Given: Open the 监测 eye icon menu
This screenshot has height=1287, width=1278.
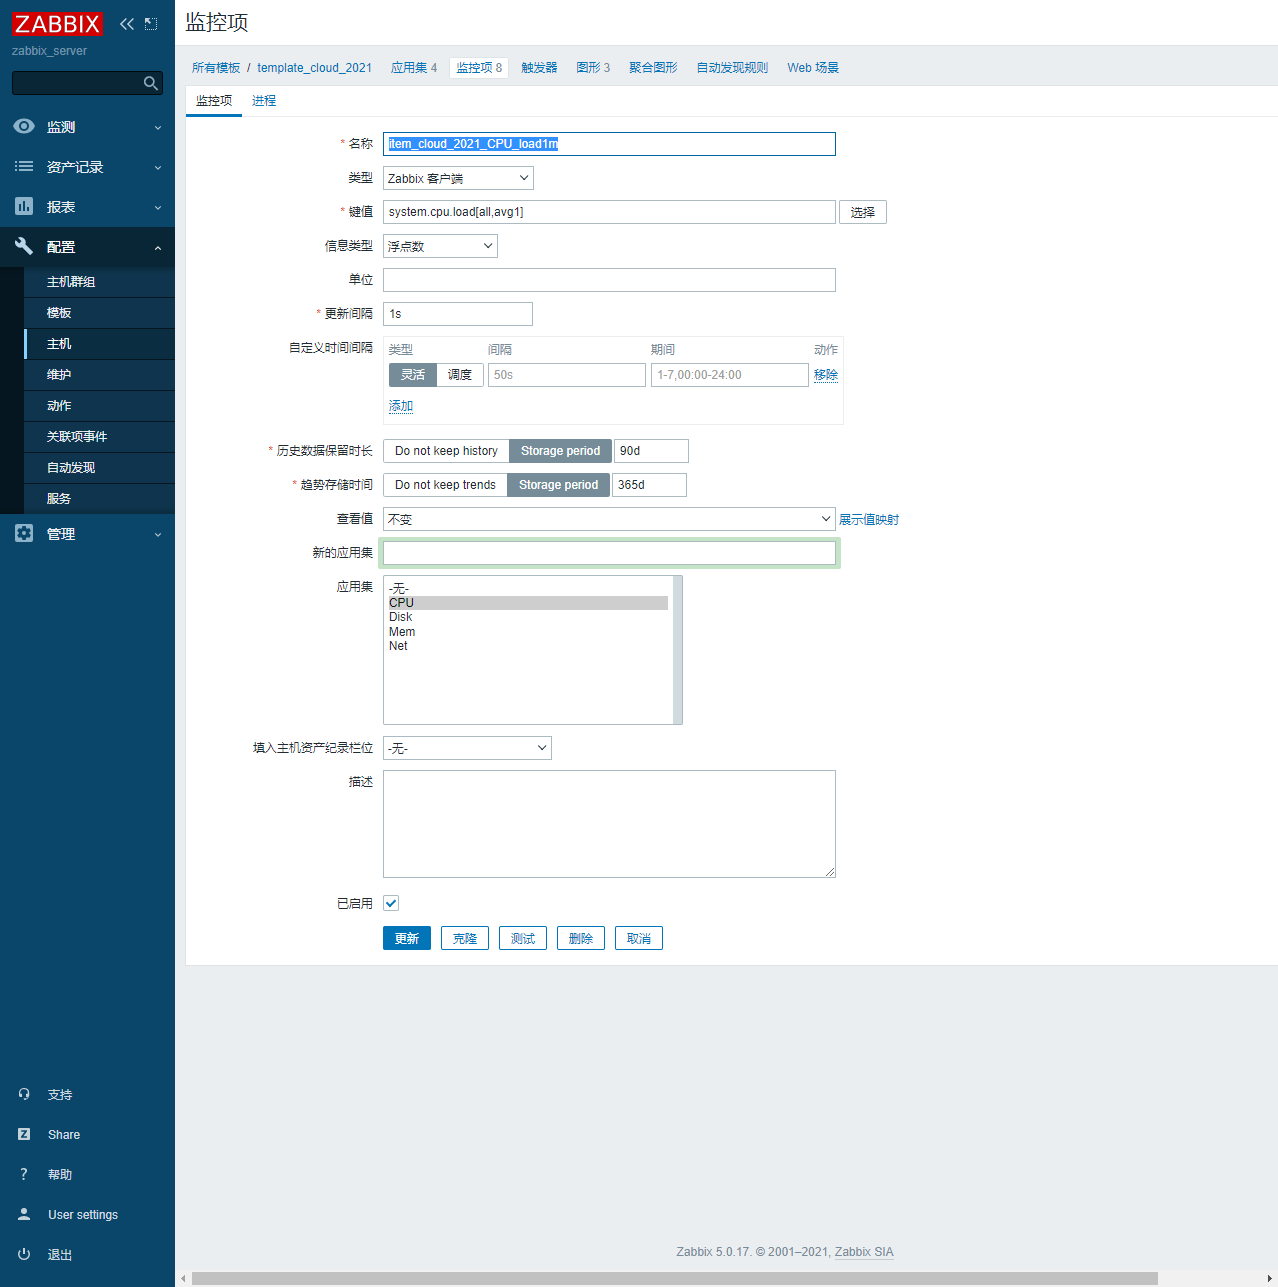Looking at the screenshot, I should click(x=24, y=127).
